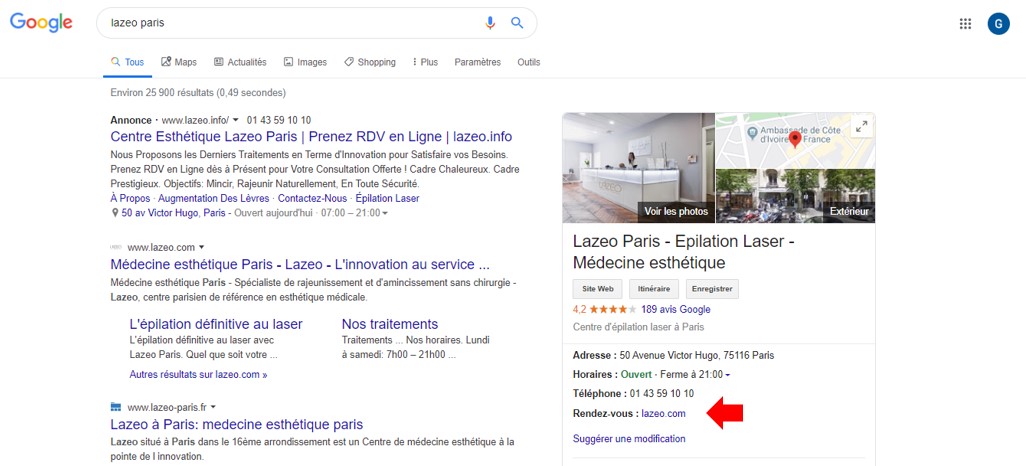Click the Site Web button
Viewport: 1026px width, 466px height.
pos(598,289)
